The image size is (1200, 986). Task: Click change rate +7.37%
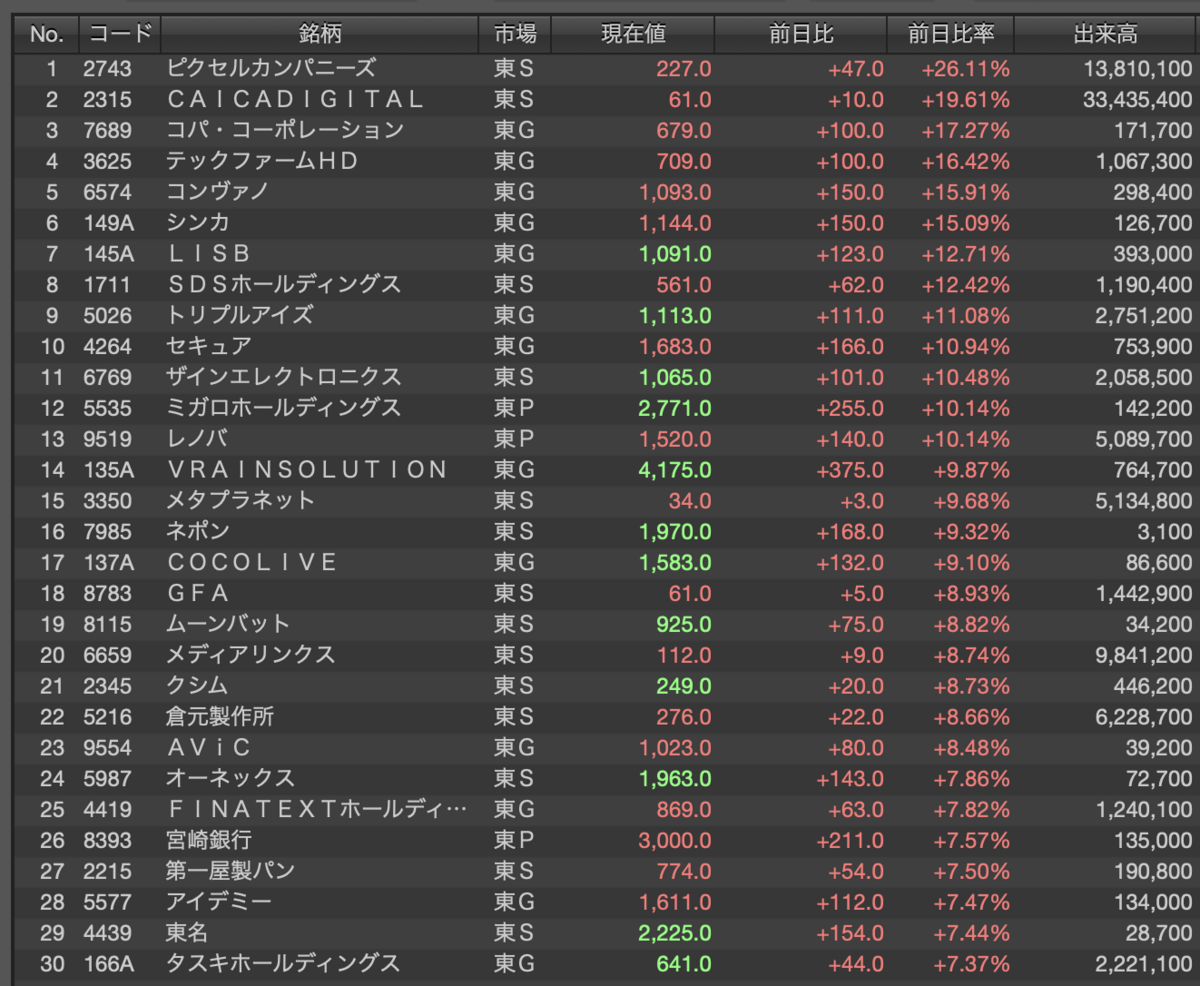[972, 964]
